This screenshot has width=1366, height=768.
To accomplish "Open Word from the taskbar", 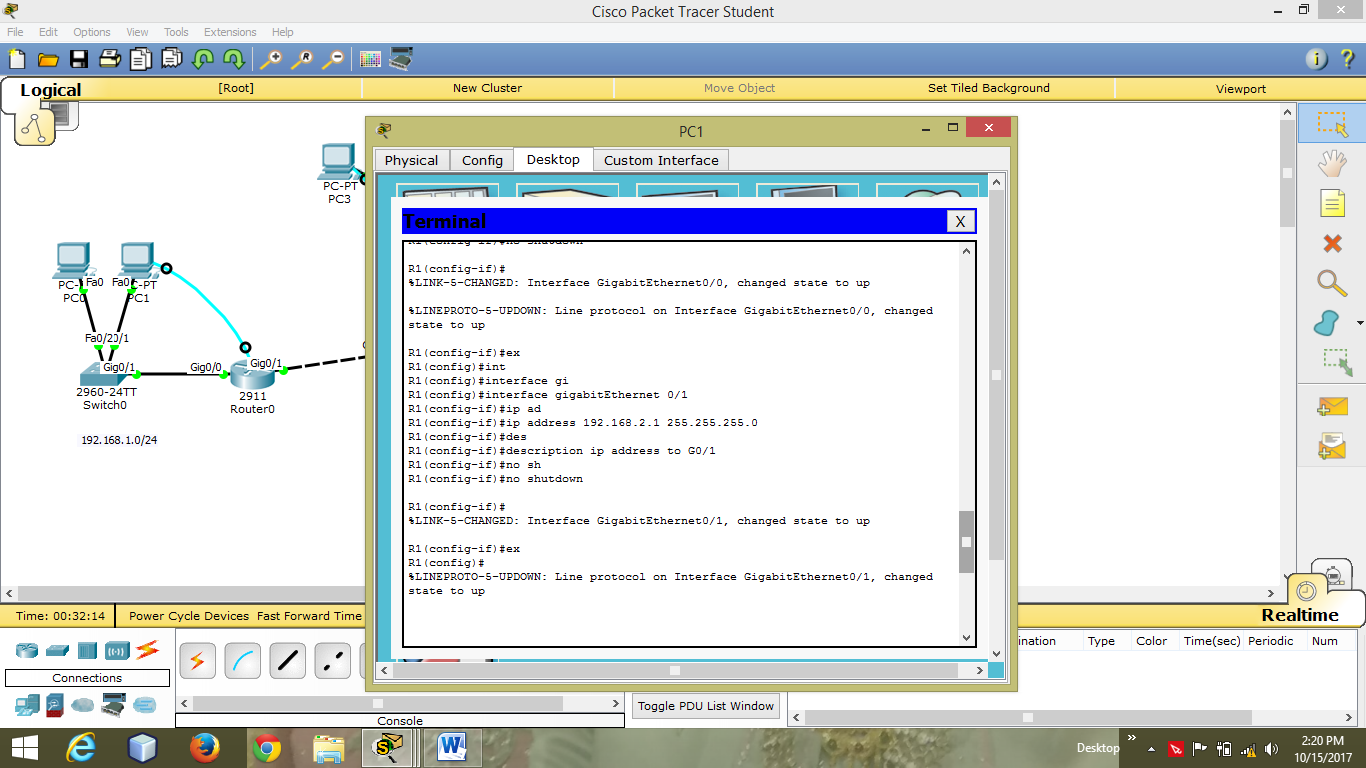I will [x=453, y=747].
